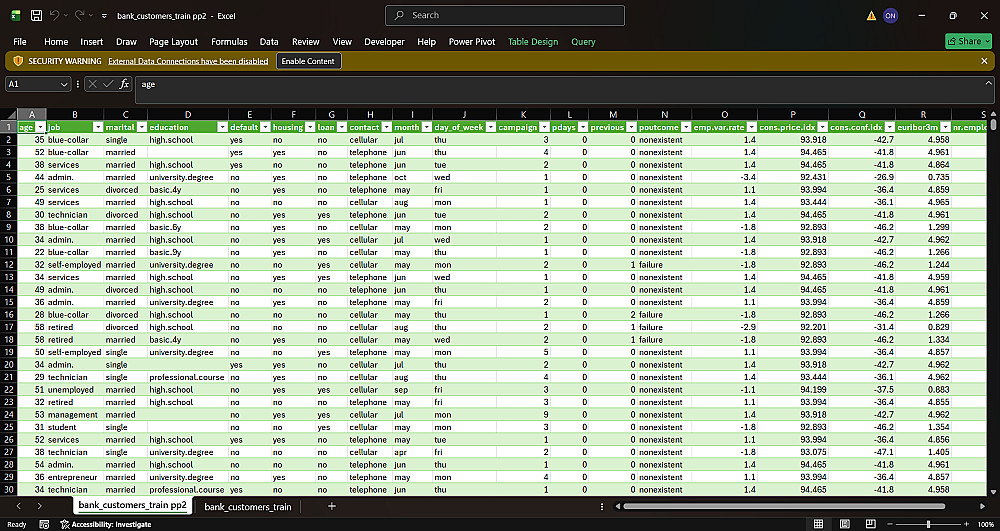
Task: Click the Enable Content button
Action: pos(309,61)
